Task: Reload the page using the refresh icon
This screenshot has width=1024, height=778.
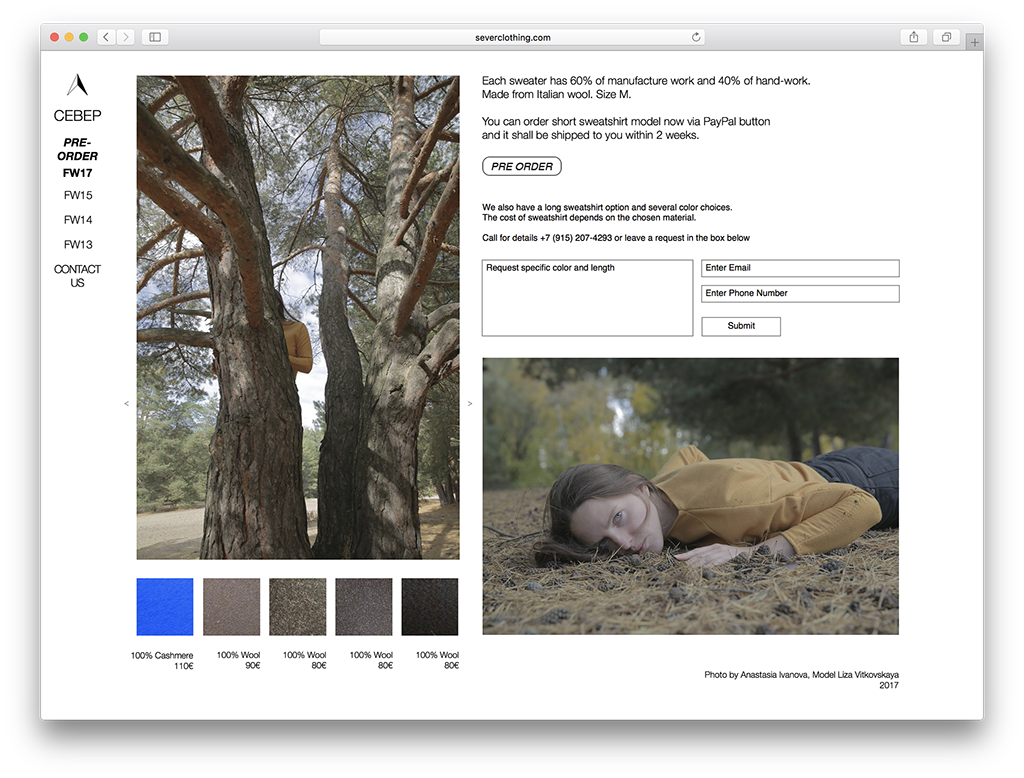Action: tap(696, 37)
